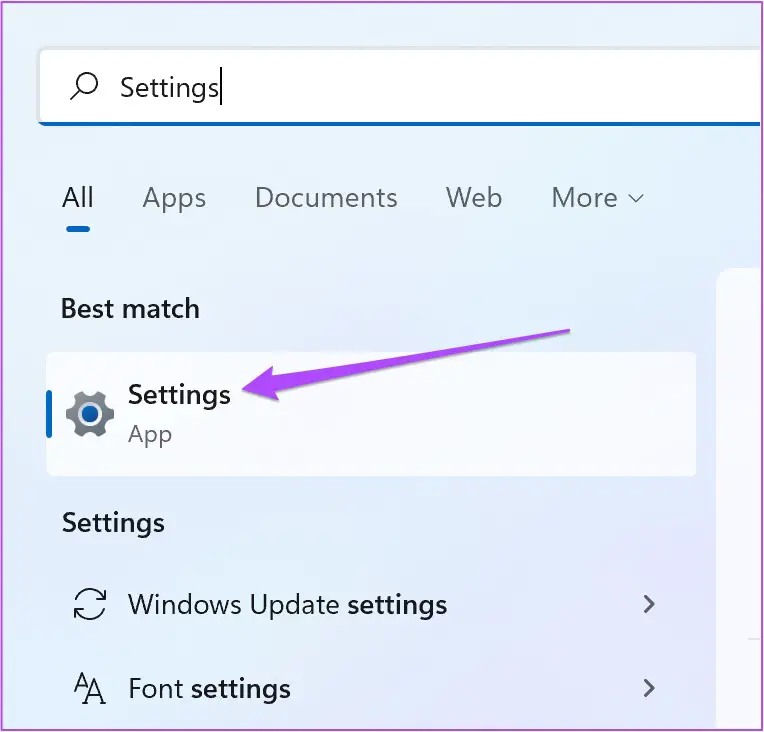Click the blue selection bar beside Settings
The image size is (764, 732).
pos(49,414)
